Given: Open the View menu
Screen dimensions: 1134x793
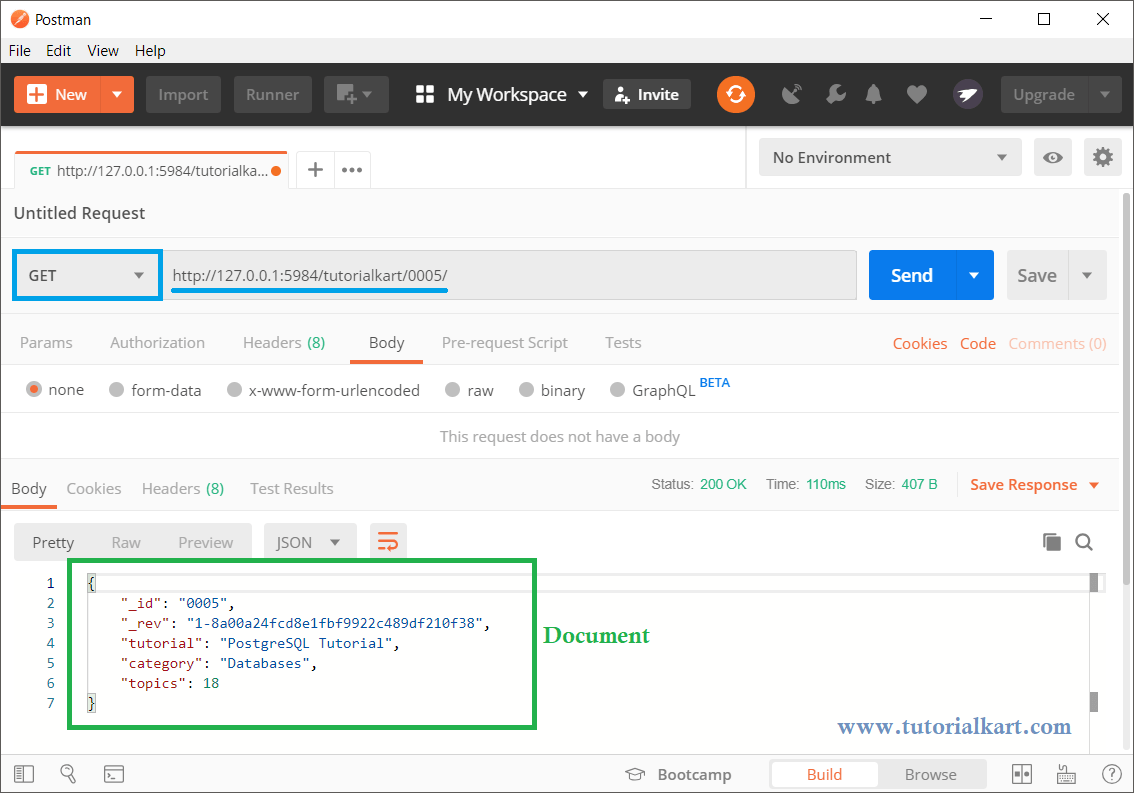Looking at the screenshot, I should [x=103, y=50].
